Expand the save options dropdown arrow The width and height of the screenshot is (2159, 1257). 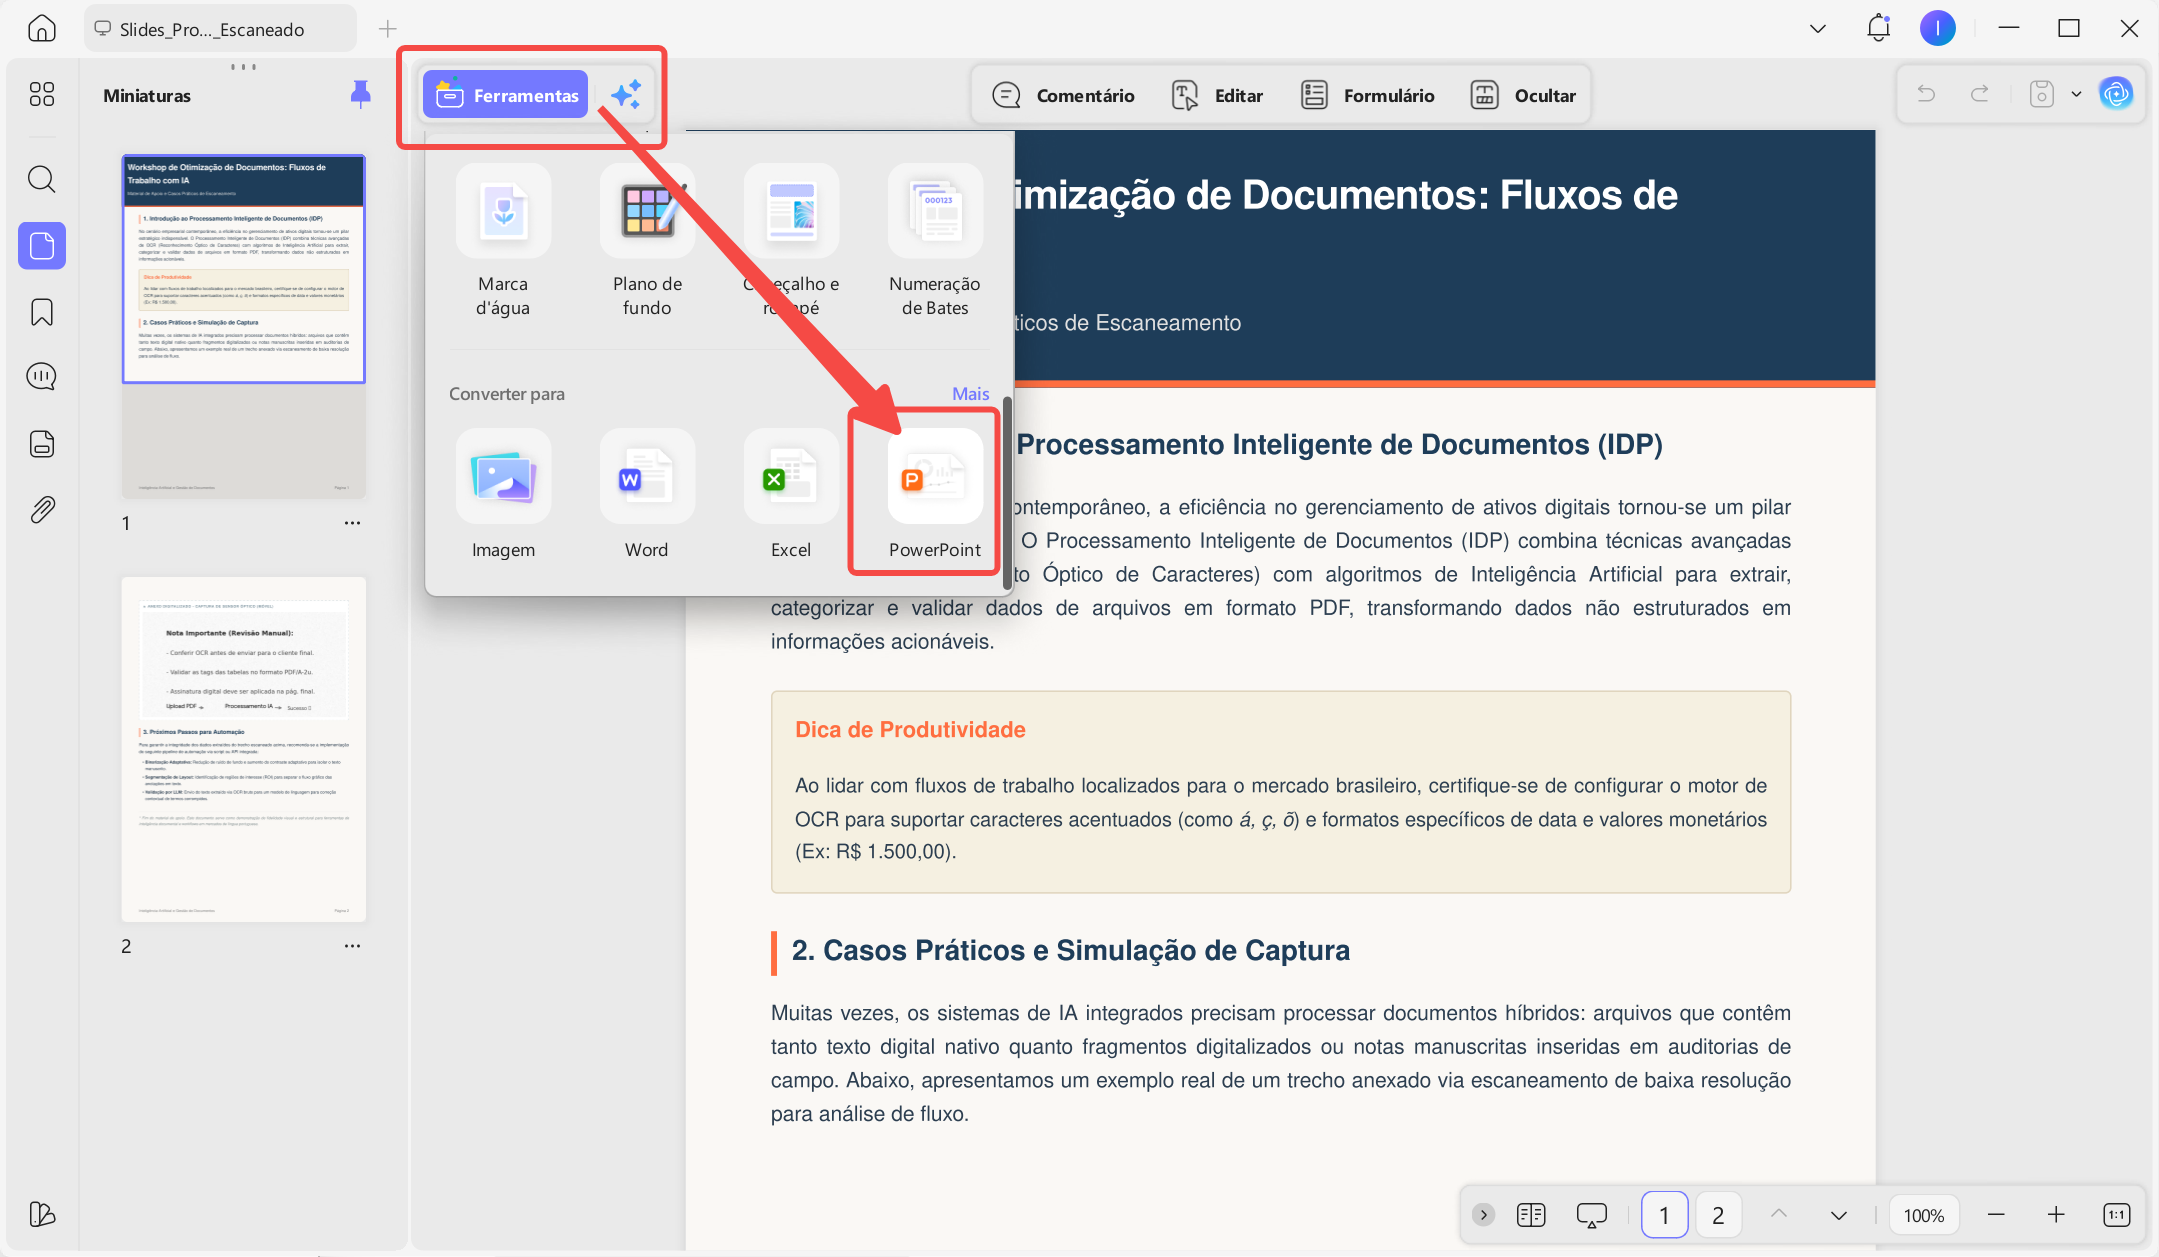pyautogui.click(x=2076, y=94)
